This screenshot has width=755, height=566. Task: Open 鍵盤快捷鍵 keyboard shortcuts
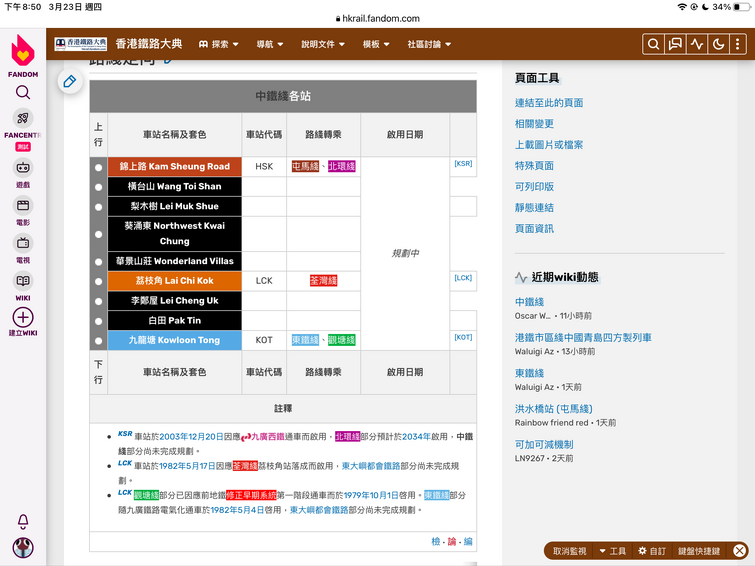[699, 551]
